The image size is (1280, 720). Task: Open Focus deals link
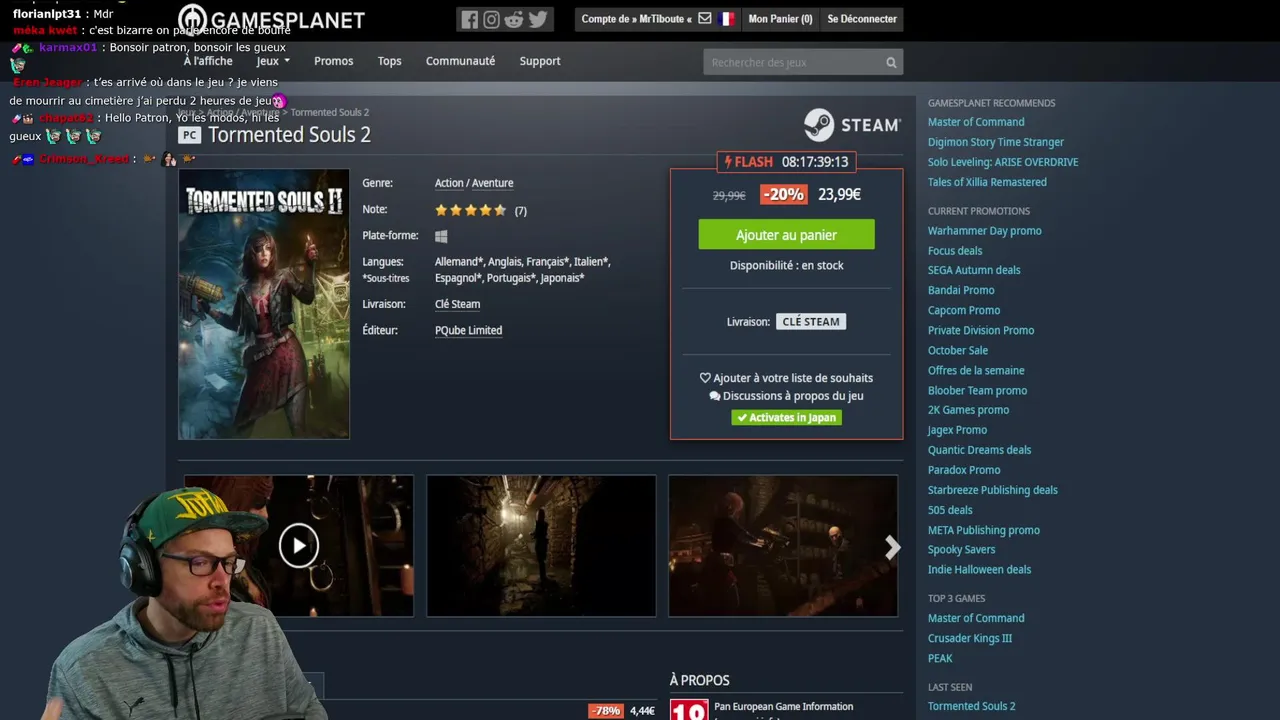point(955,251)
